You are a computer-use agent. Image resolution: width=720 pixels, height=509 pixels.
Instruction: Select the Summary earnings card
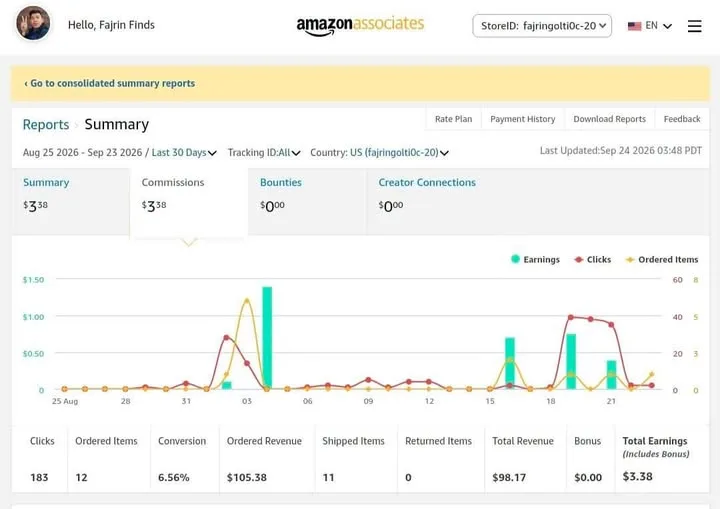click(x=71, y=202)
